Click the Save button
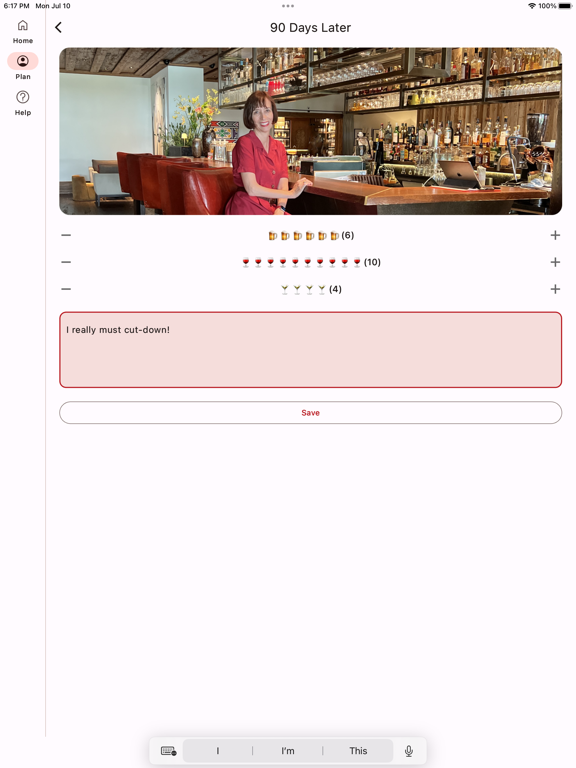Screen dimensions: 576x768 [311, 413]
